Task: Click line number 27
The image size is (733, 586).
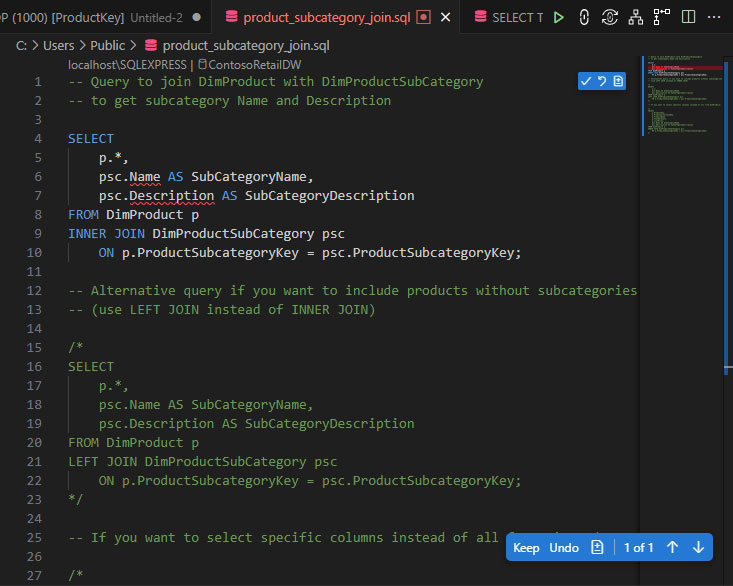Action: click(34, 576)
